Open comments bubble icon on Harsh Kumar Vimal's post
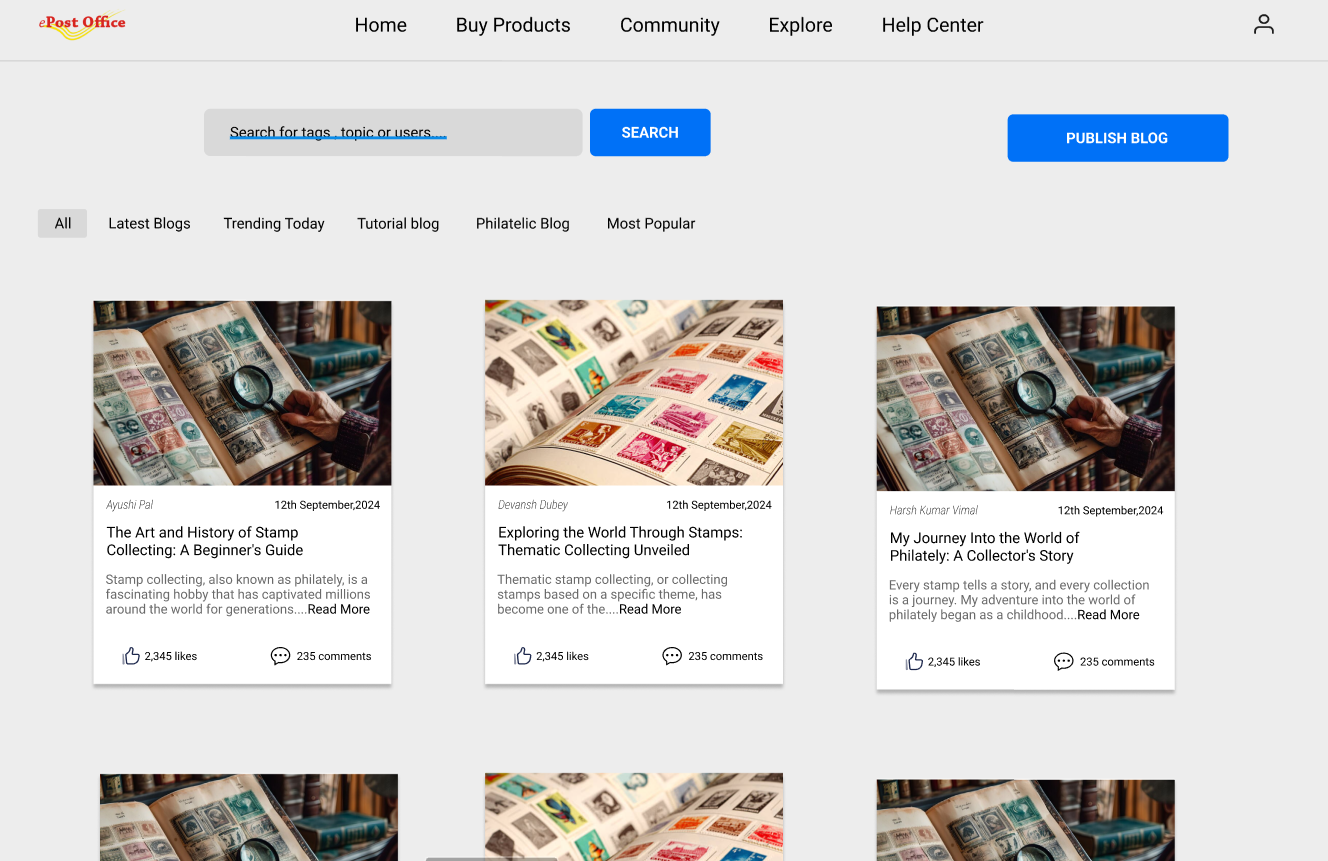Viewport: 1328px width, 861px height. [1064, 661]
